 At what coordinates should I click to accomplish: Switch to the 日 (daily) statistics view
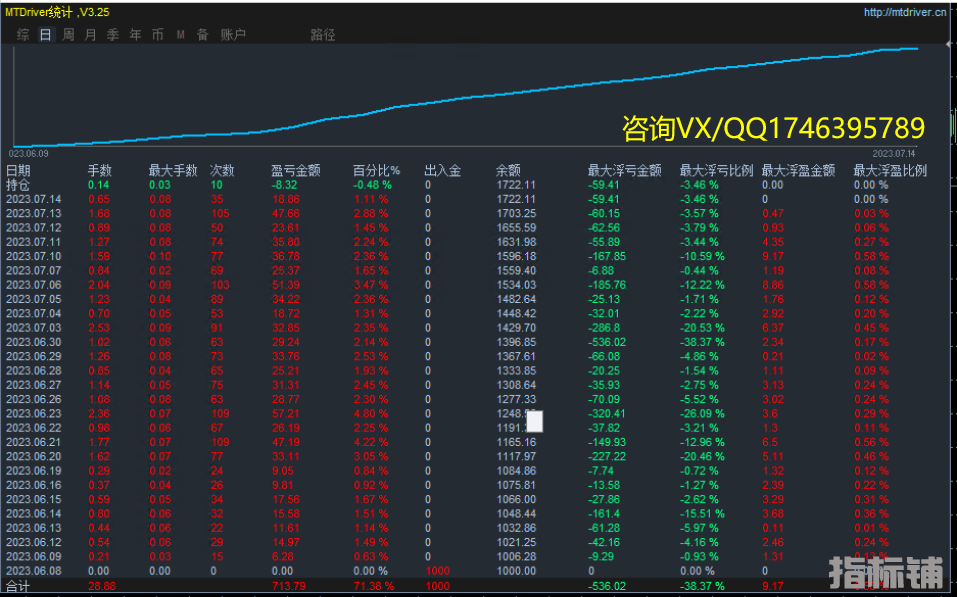coord(45,35)
